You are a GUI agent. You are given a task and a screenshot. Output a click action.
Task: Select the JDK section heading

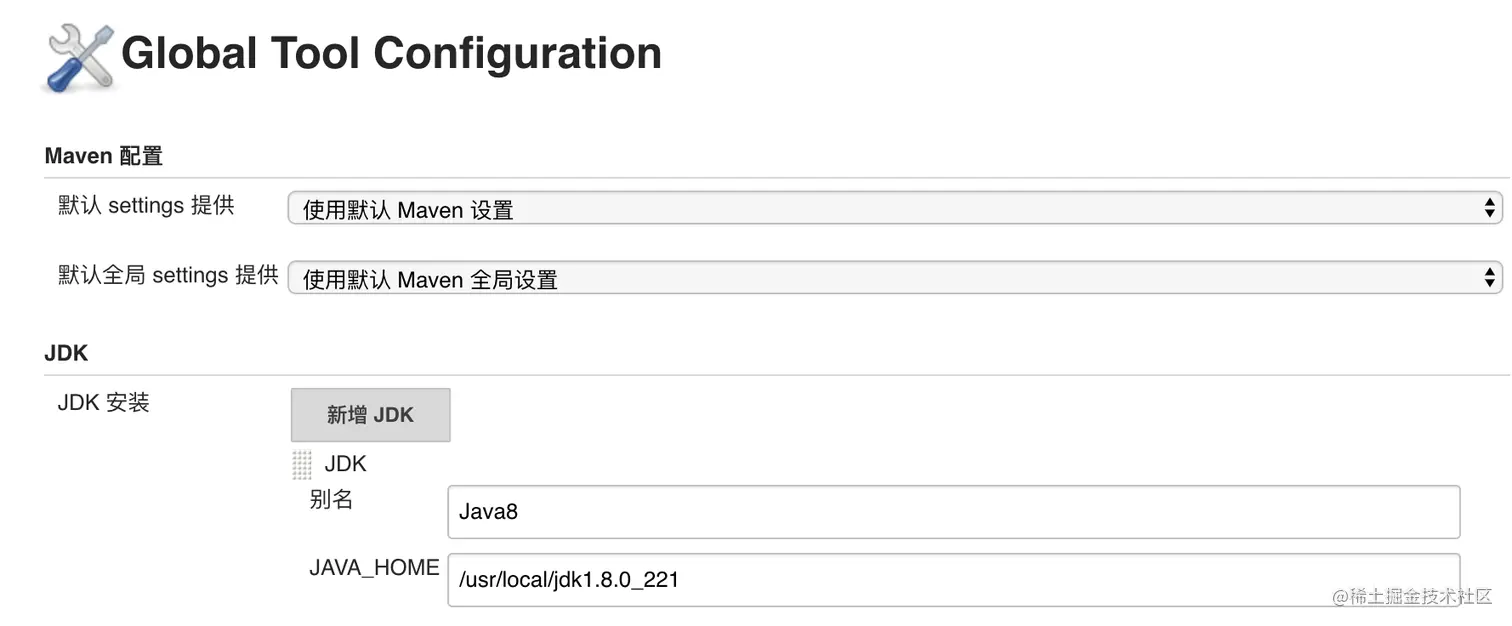[66, 353]
